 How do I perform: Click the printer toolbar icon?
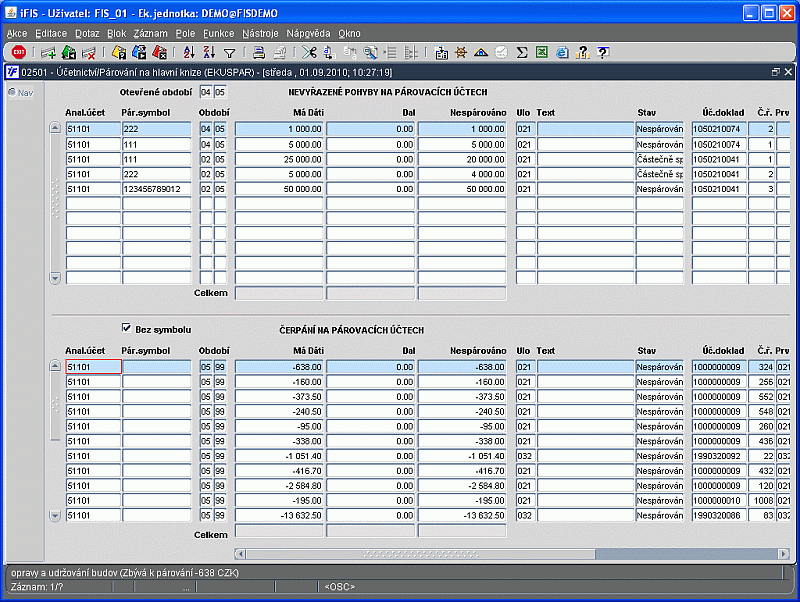click(259, 53)
